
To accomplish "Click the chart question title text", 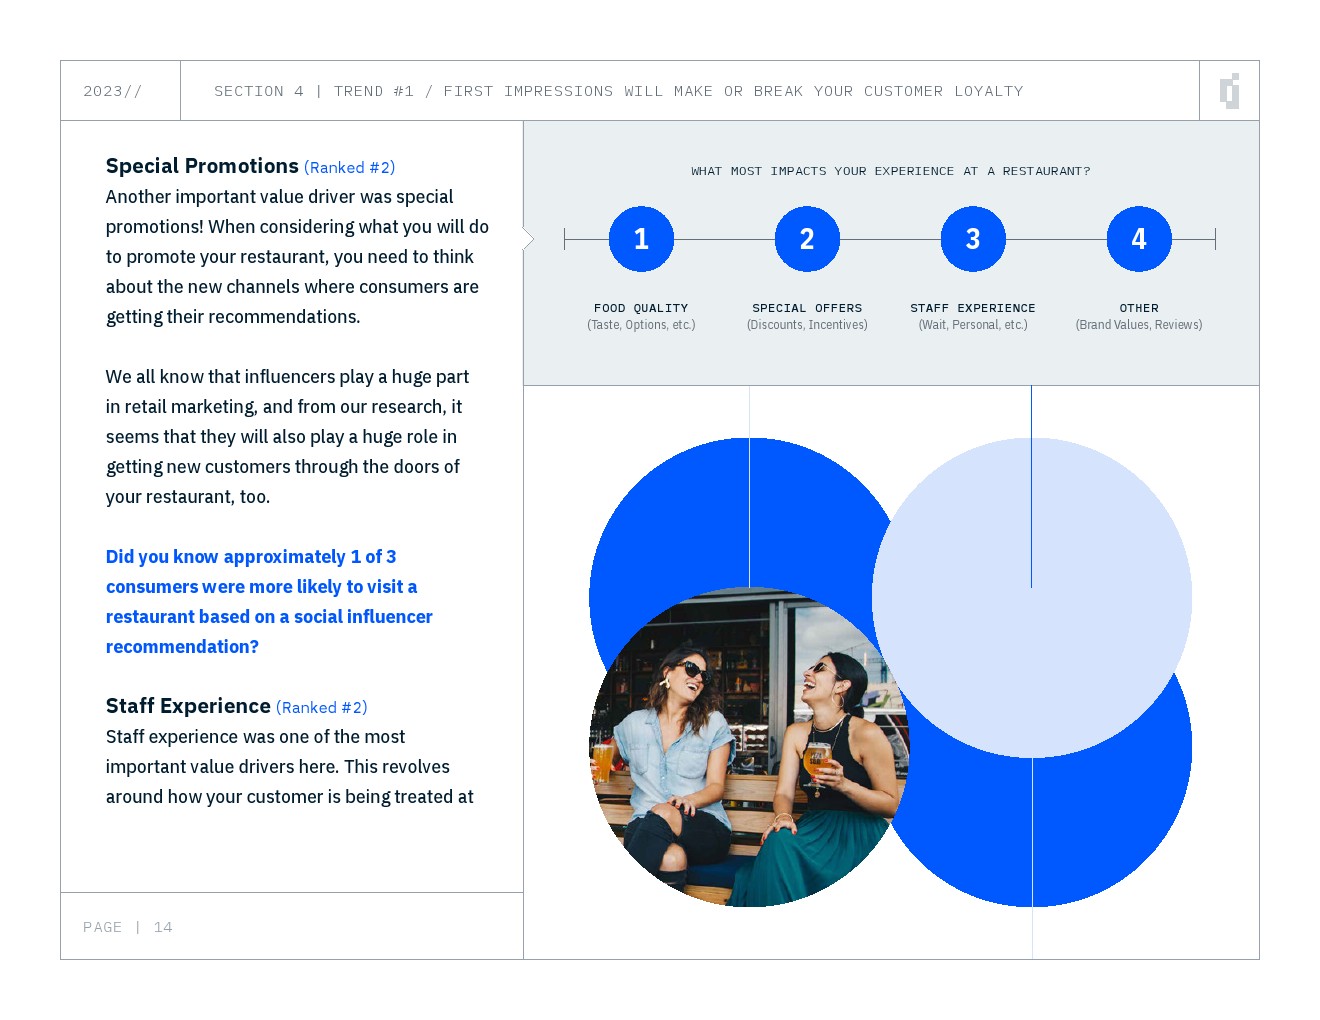I will (x=890, y=171).
